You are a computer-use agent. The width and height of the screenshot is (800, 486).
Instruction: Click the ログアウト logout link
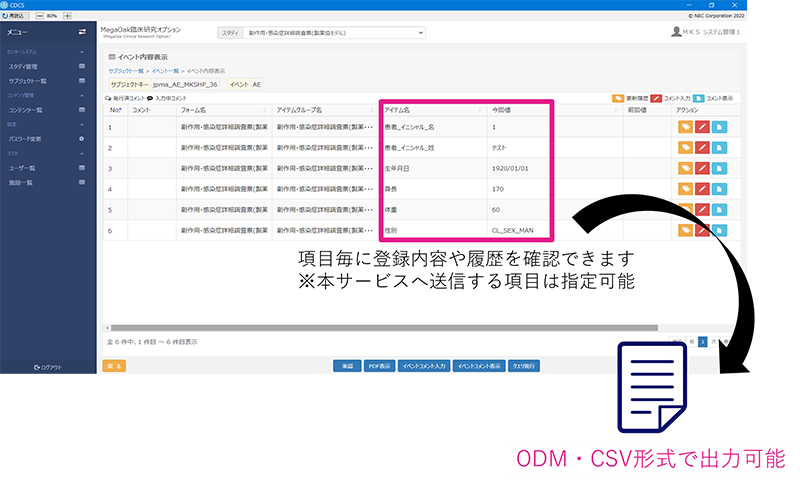49,367
